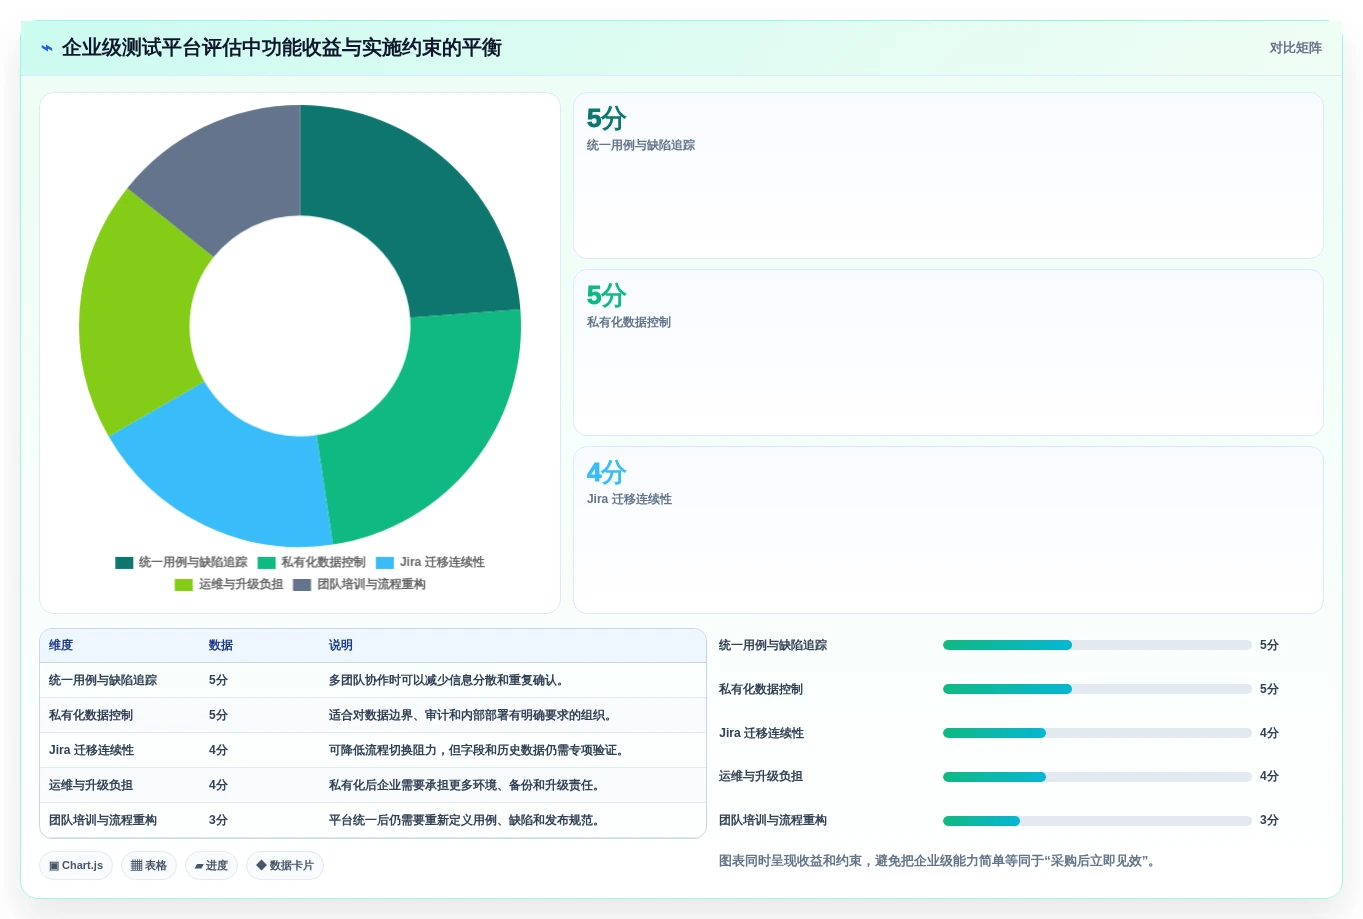
Task: Click the 团队培训与流程重构 progress bar
Action: point(1097,821)
